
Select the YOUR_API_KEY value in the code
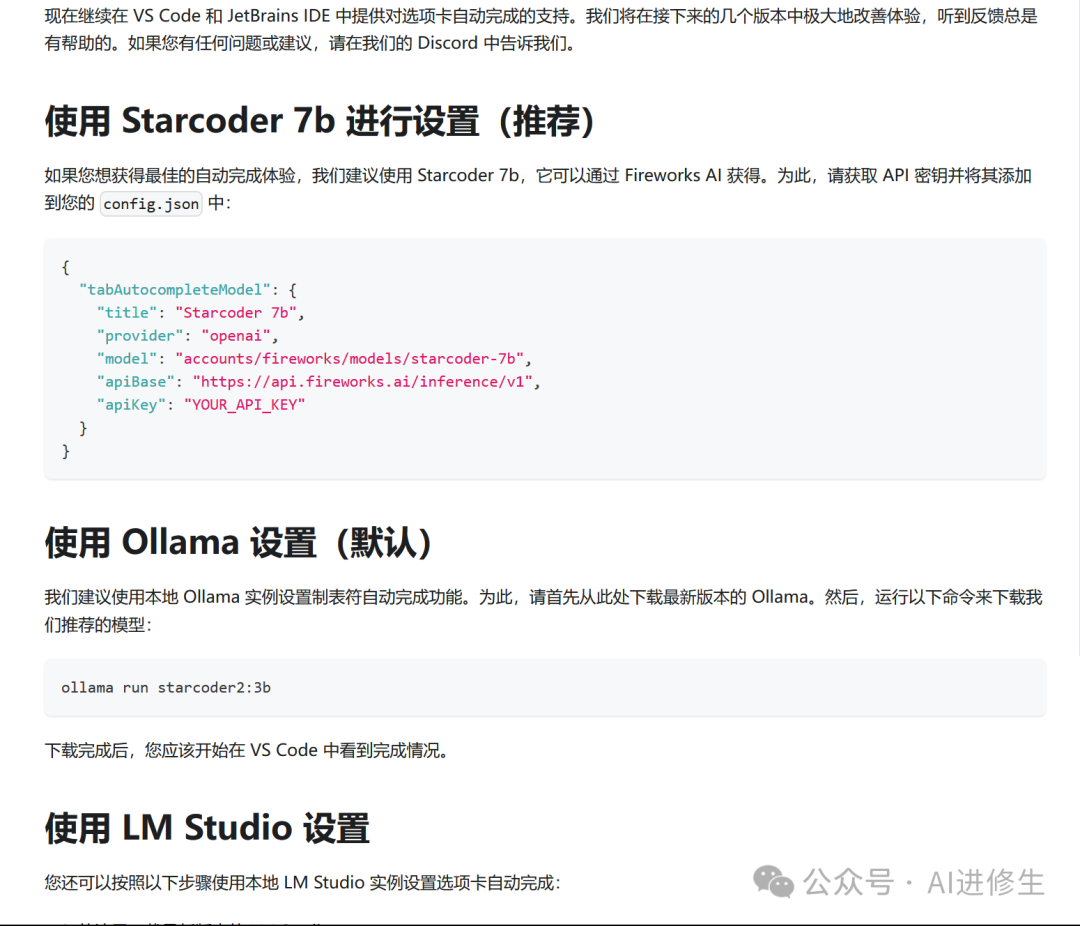click(246, 404)
